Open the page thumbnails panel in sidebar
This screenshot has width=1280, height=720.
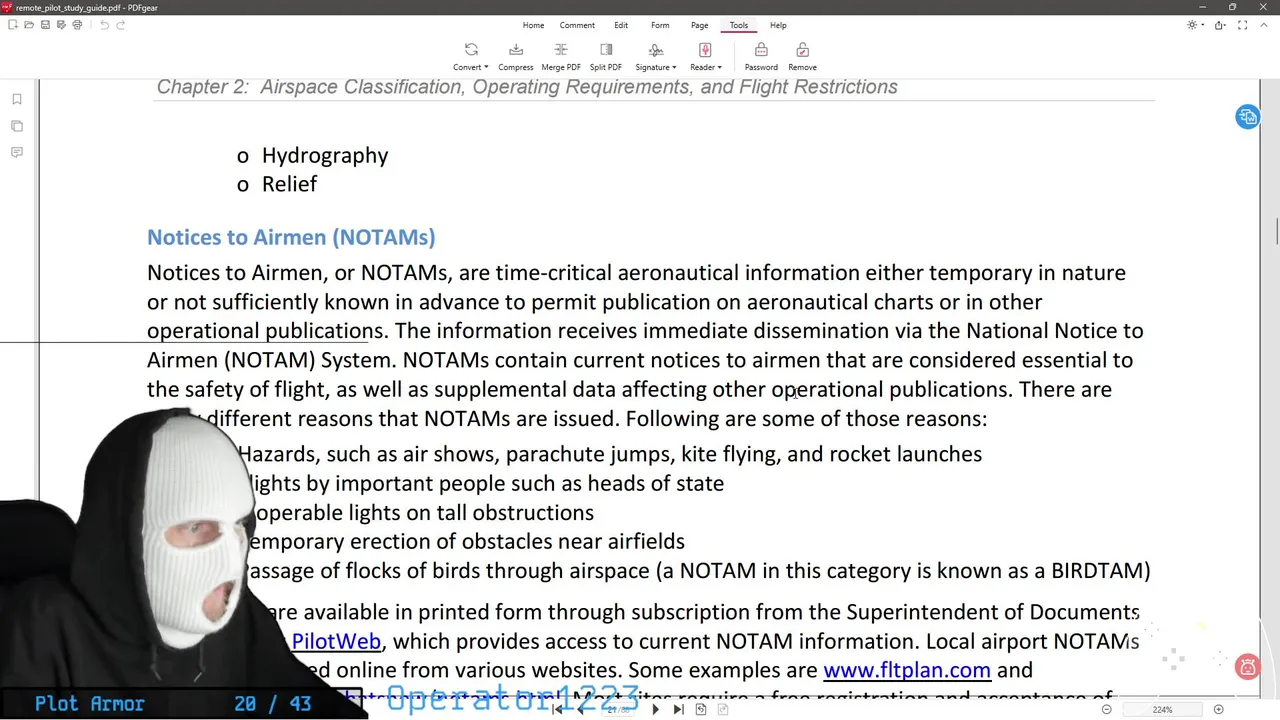point(17,126)
